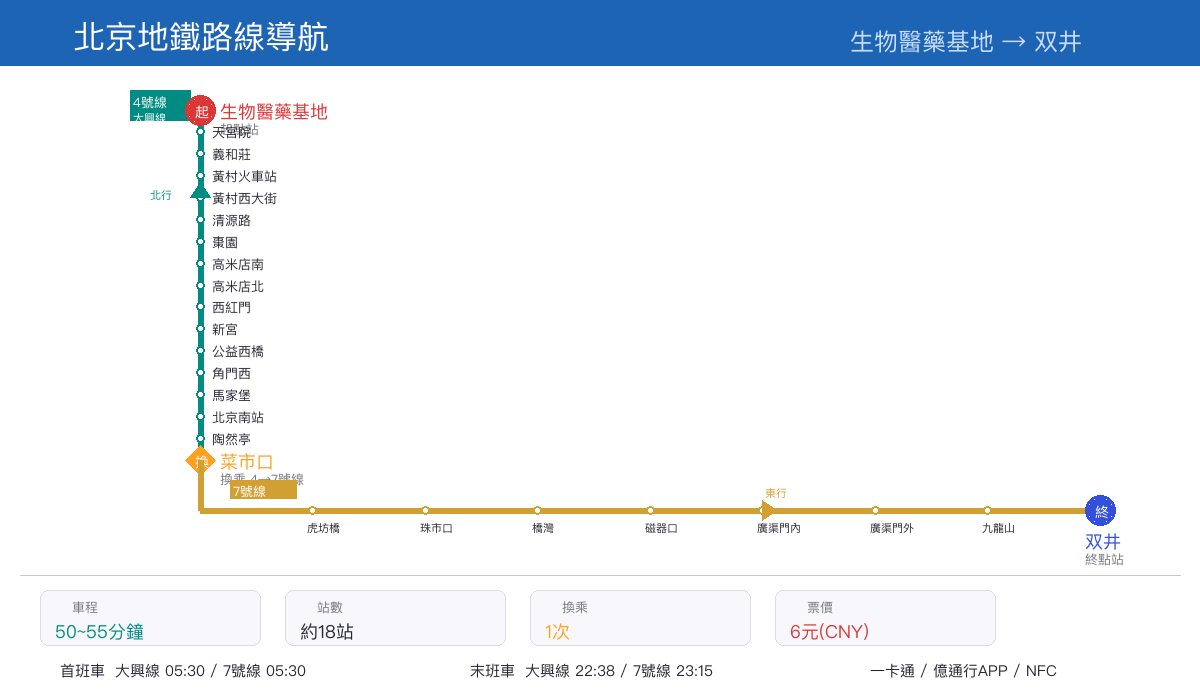Select 九龍山 station on Line 7
Viewport: 1200px width, 700px height.
coord(988,511)
